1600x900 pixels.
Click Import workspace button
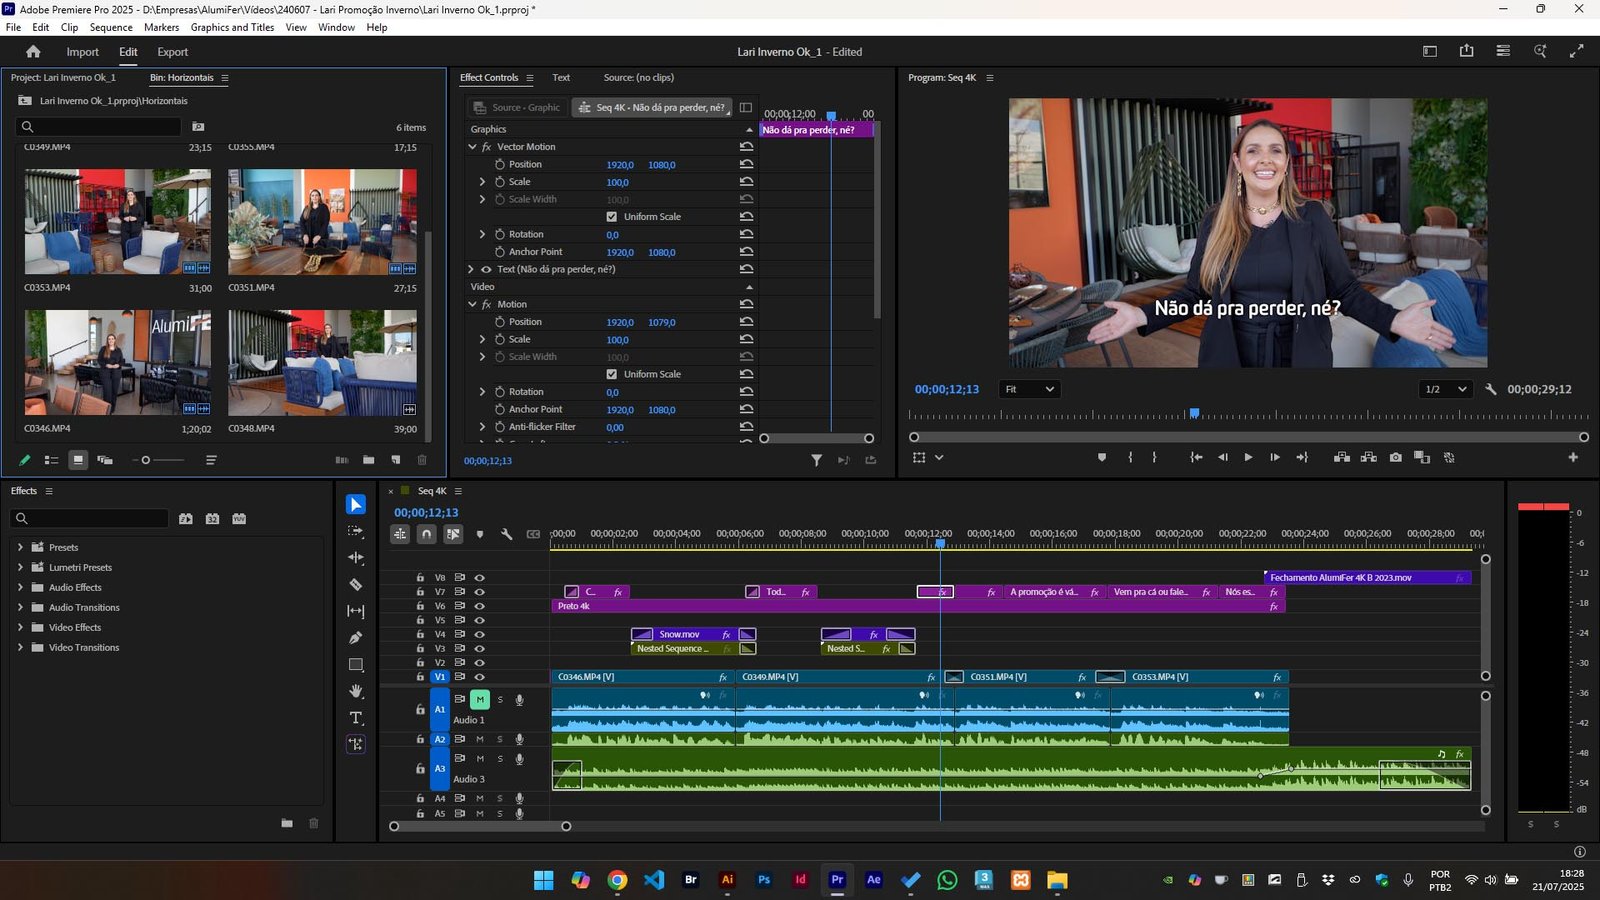(82, 52)
